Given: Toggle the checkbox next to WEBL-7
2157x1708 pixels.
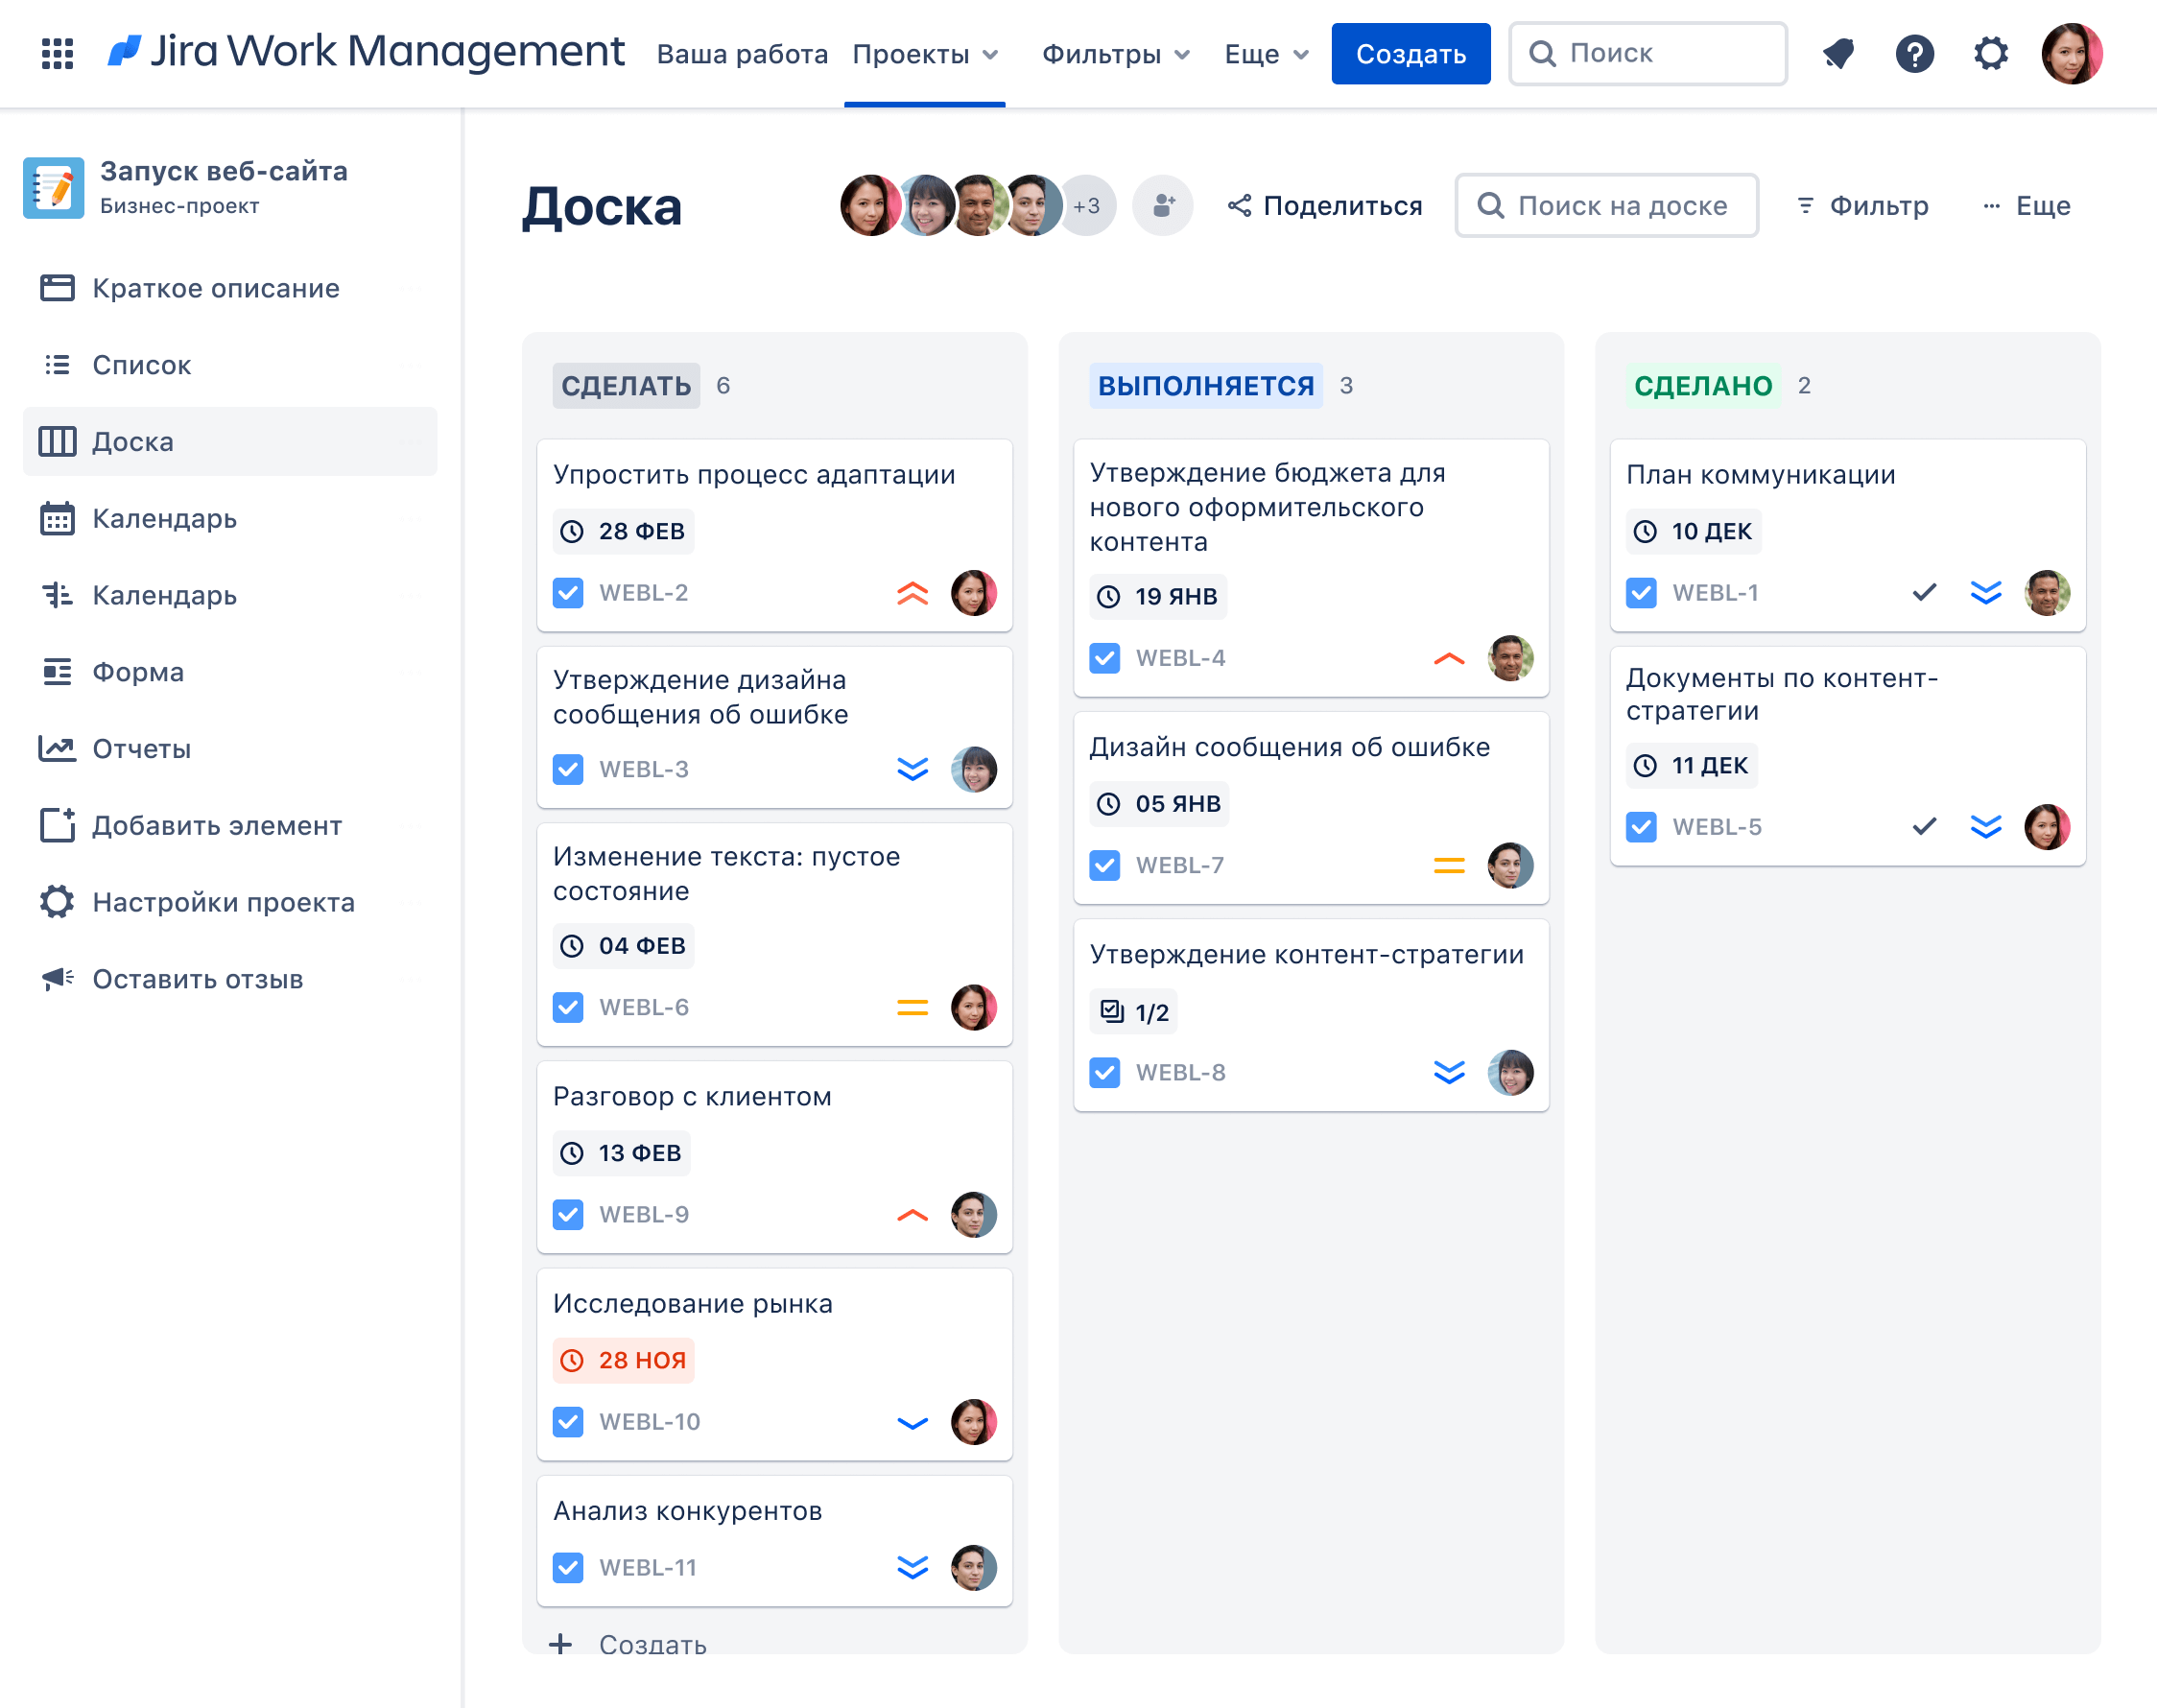Looking at the screenshot, I should [1104, 866].
